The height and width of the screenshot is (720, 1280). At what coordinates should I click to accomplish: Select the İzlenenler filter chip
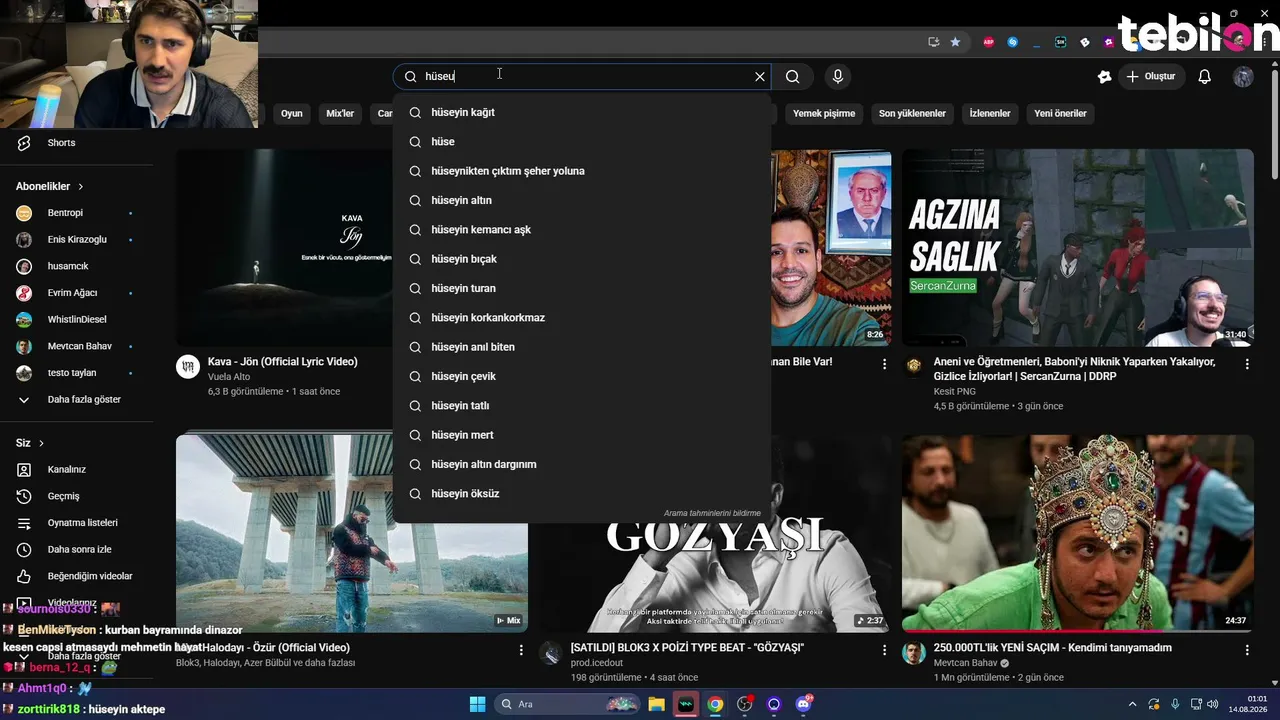(990, 113)
